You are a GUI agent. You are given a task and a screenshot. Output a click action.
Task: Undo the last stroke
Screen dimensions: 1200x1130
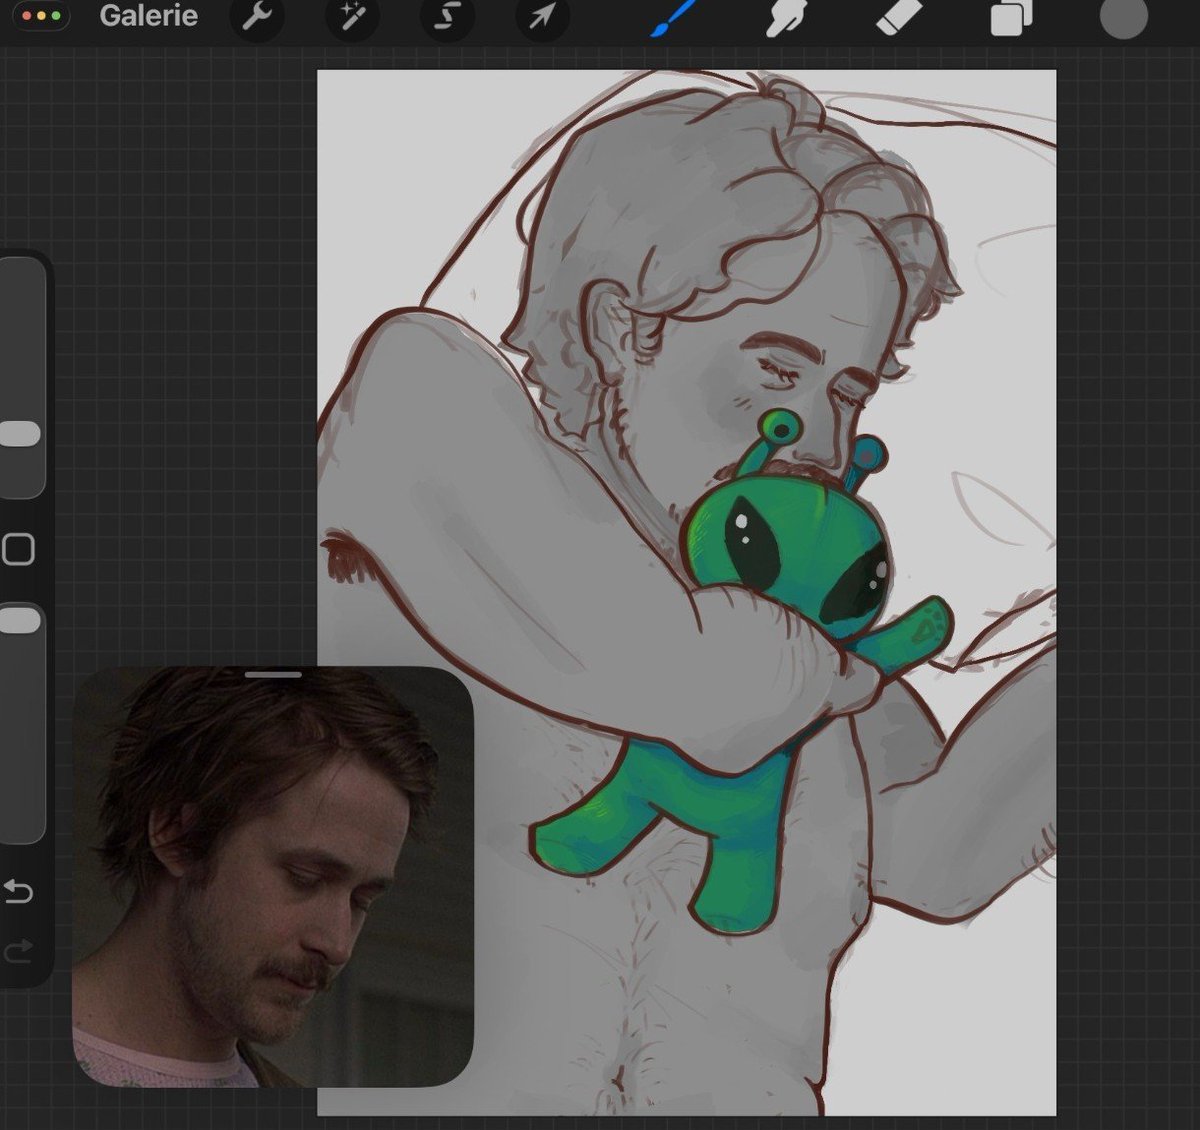(18, 890)
